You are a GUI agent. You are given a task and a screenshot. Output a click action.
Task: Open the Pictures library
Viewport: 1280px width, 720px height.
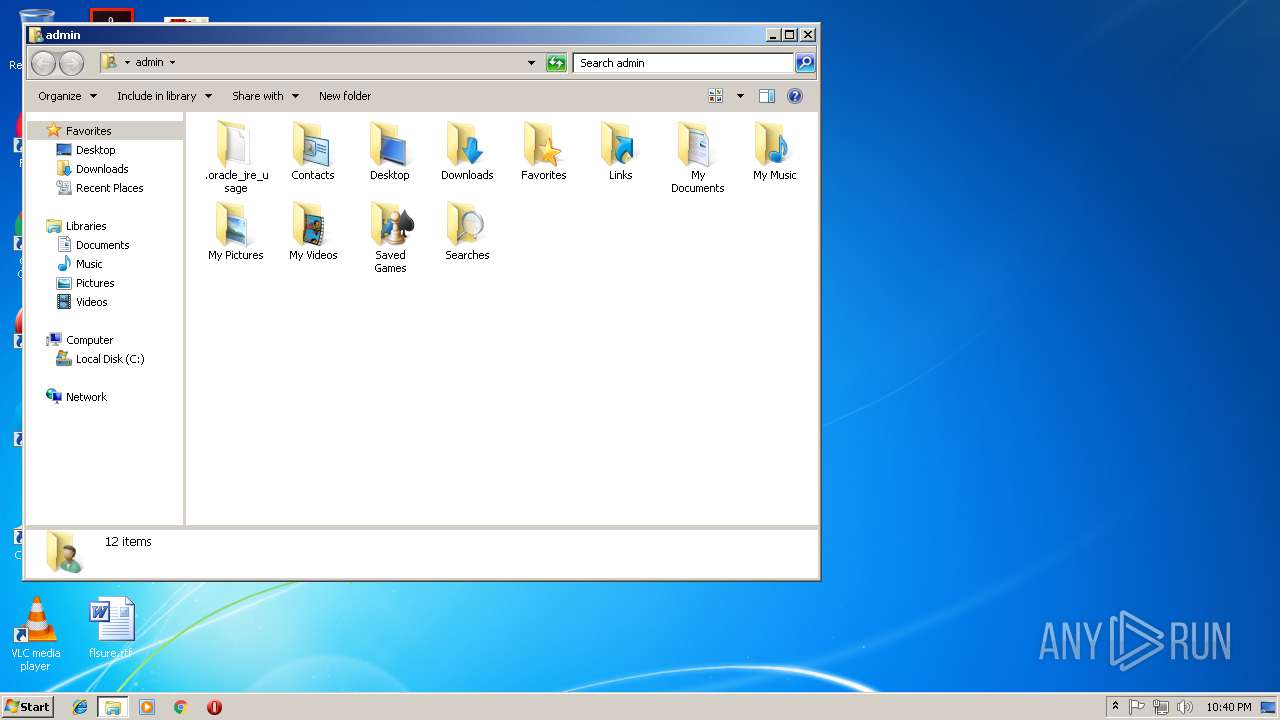(95, 283)
